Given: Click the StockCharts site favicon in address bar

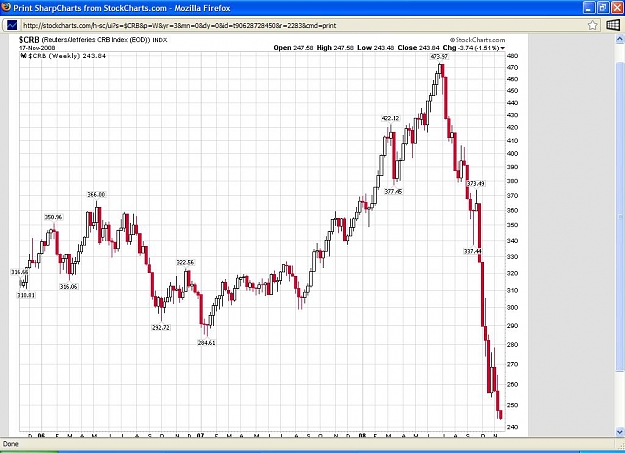Looking at the screenshot, I should coord(12,25).
